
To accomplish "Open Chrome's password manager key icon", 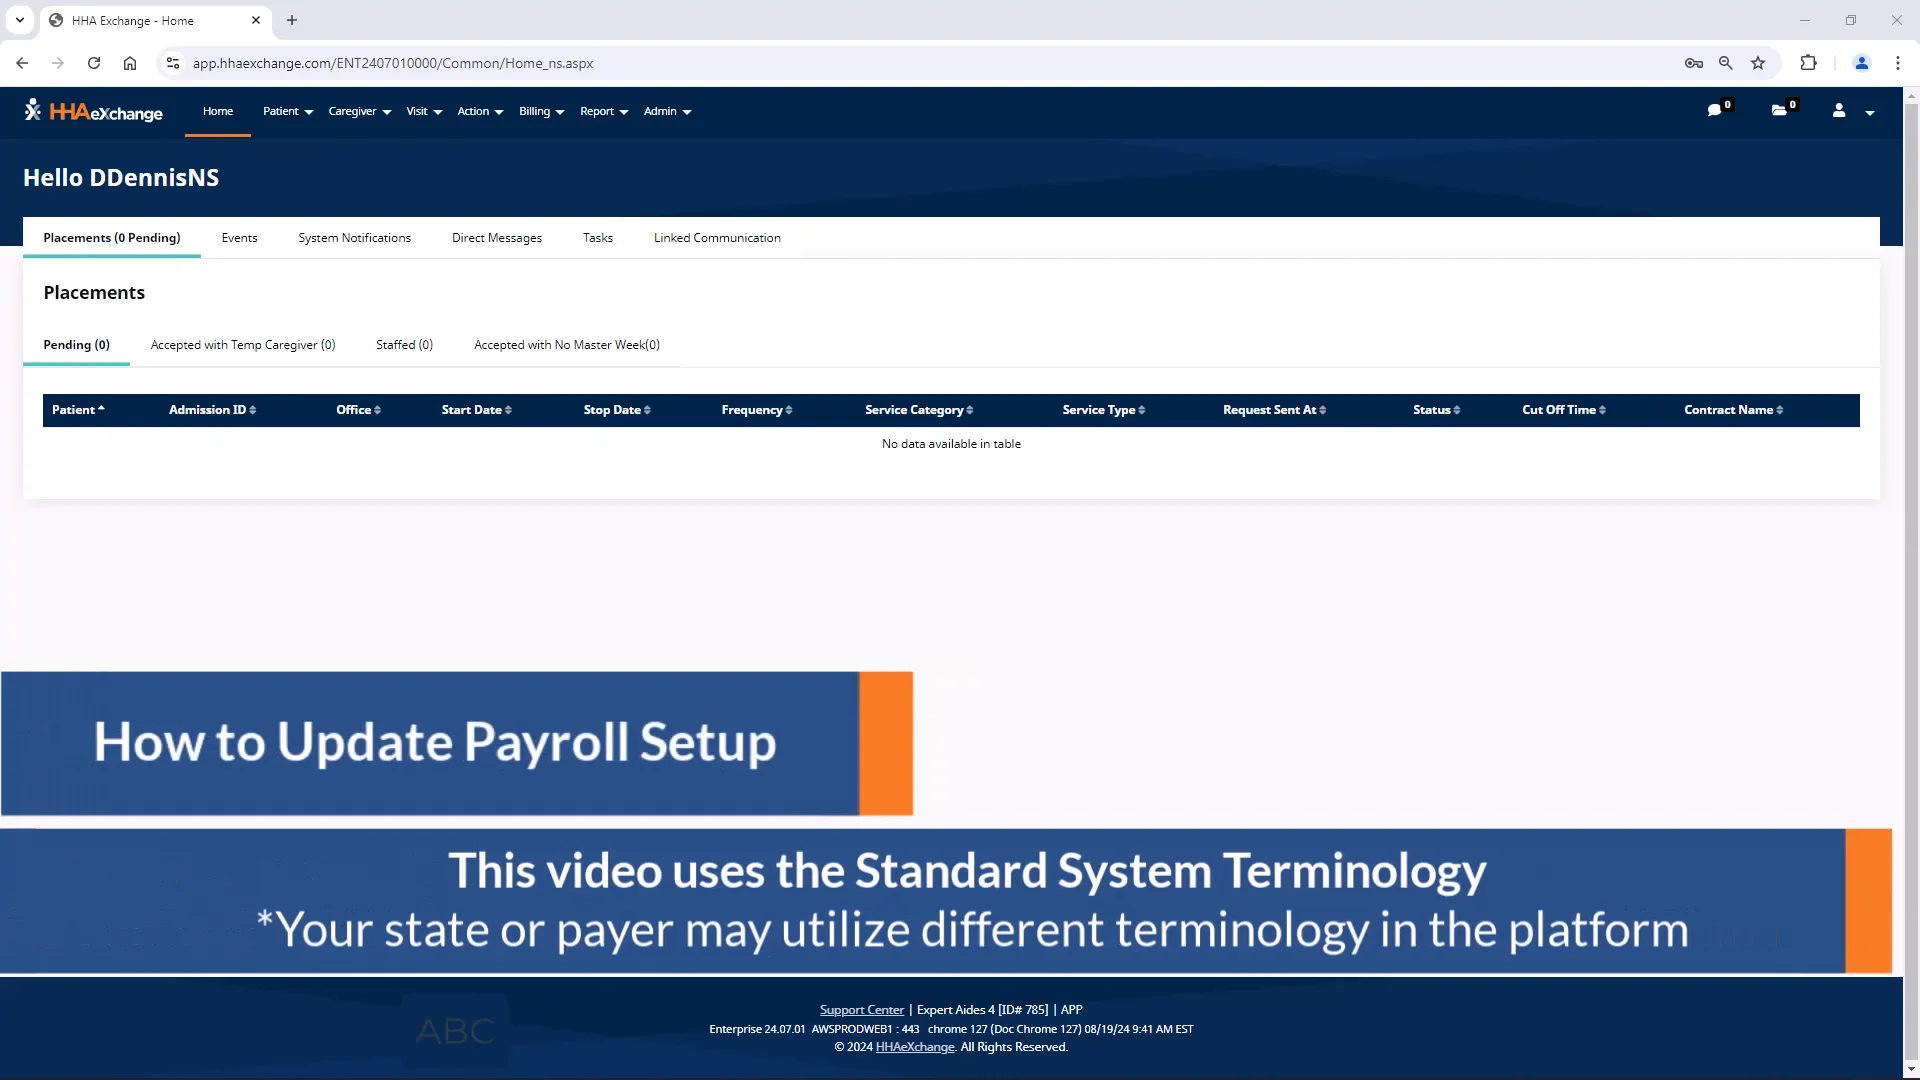I will coord(1694,63).
